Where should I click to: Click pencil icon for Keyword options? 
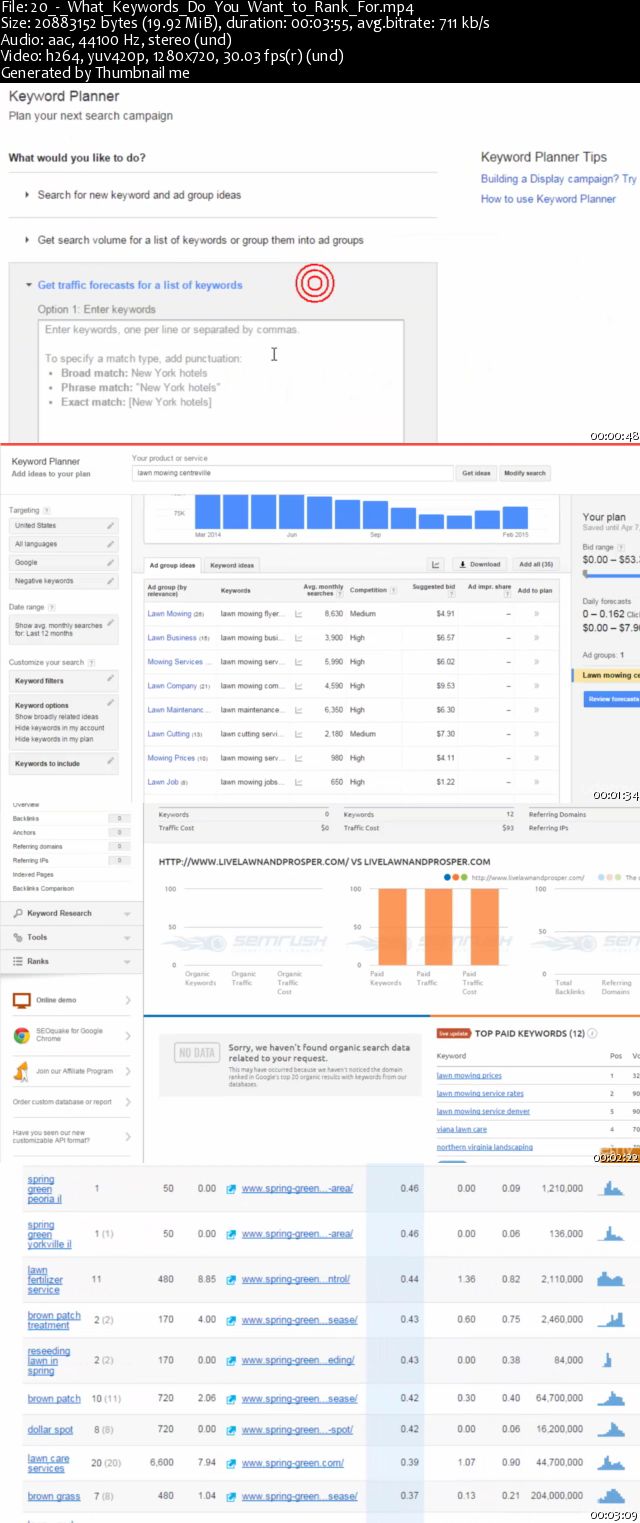[x=111, y=704]
